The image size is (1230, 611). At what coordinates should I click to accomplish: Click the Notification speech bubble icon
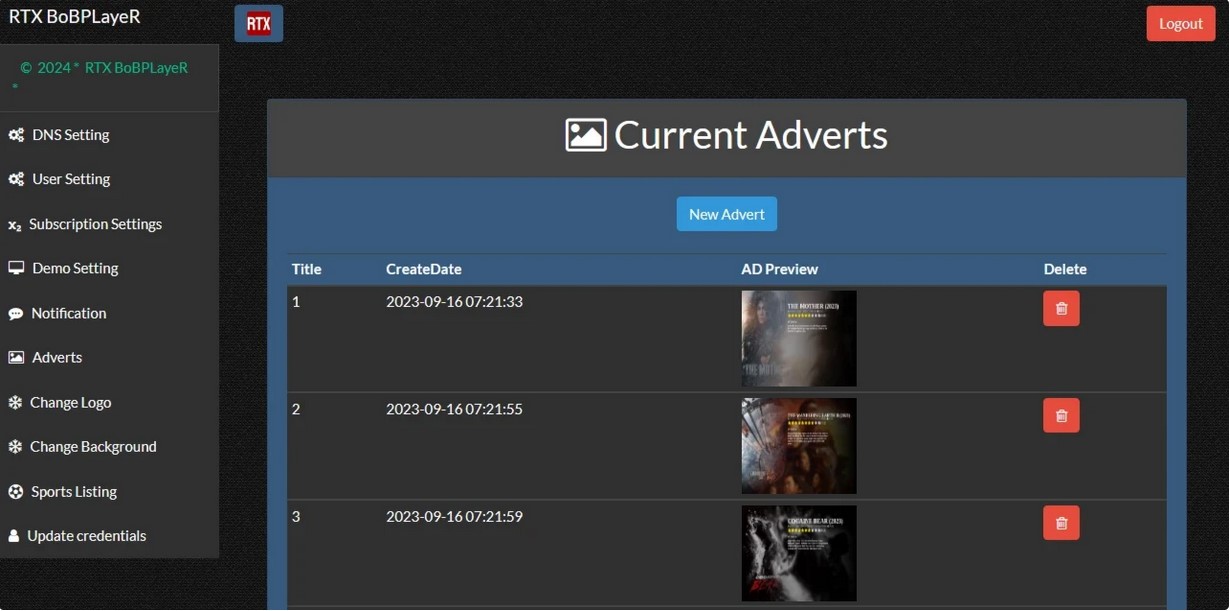(x=16, y=314)
